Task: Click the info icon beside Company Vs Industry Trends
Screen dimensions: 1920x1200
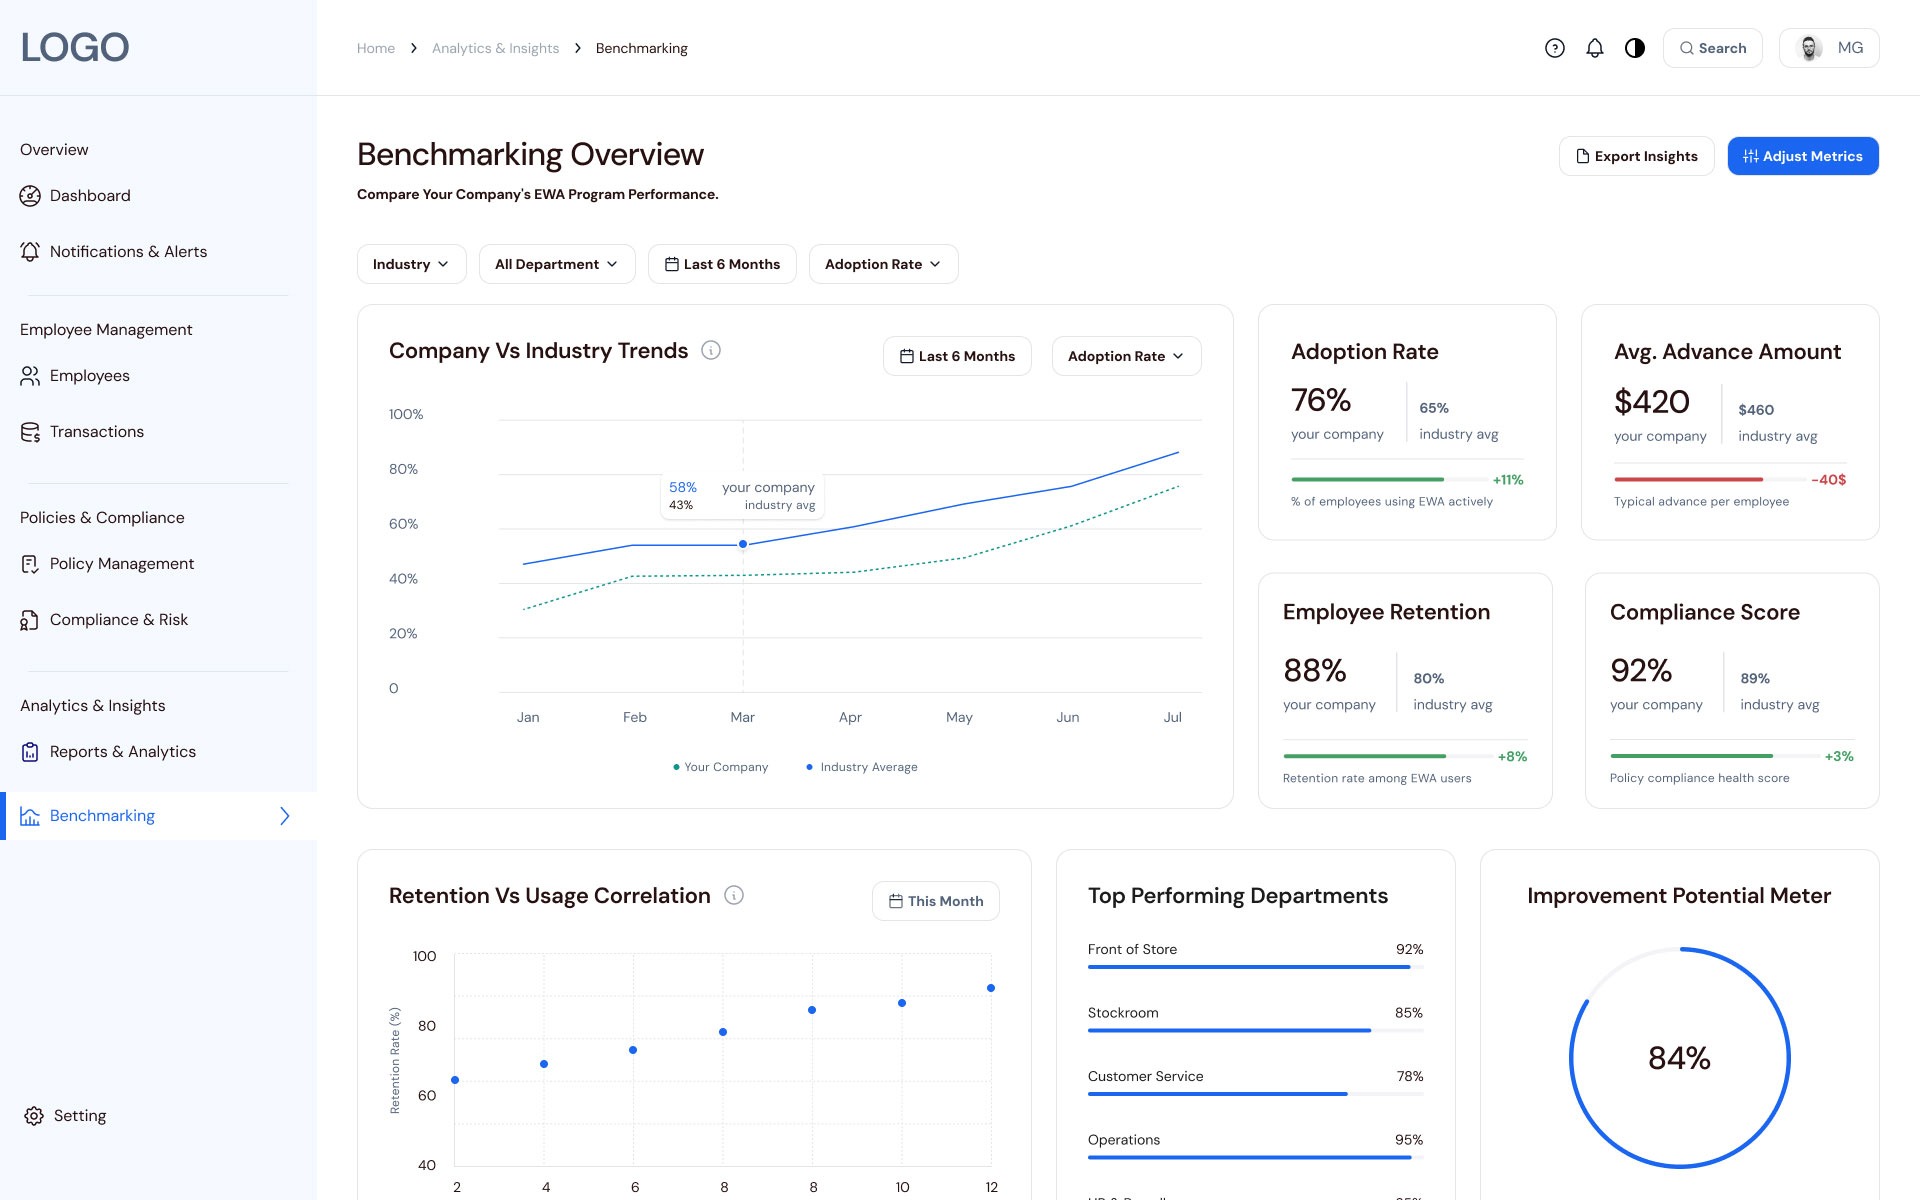Action: (x=711, y=350)
